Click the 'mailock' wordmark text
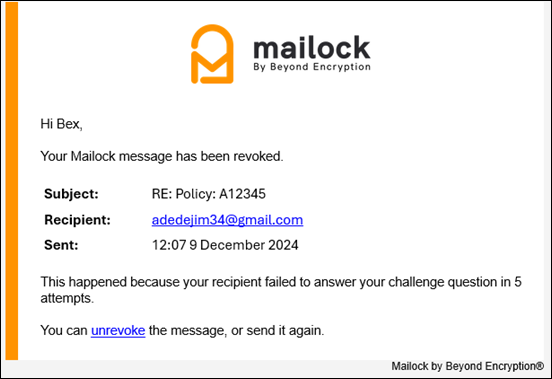 coord(312,47)
